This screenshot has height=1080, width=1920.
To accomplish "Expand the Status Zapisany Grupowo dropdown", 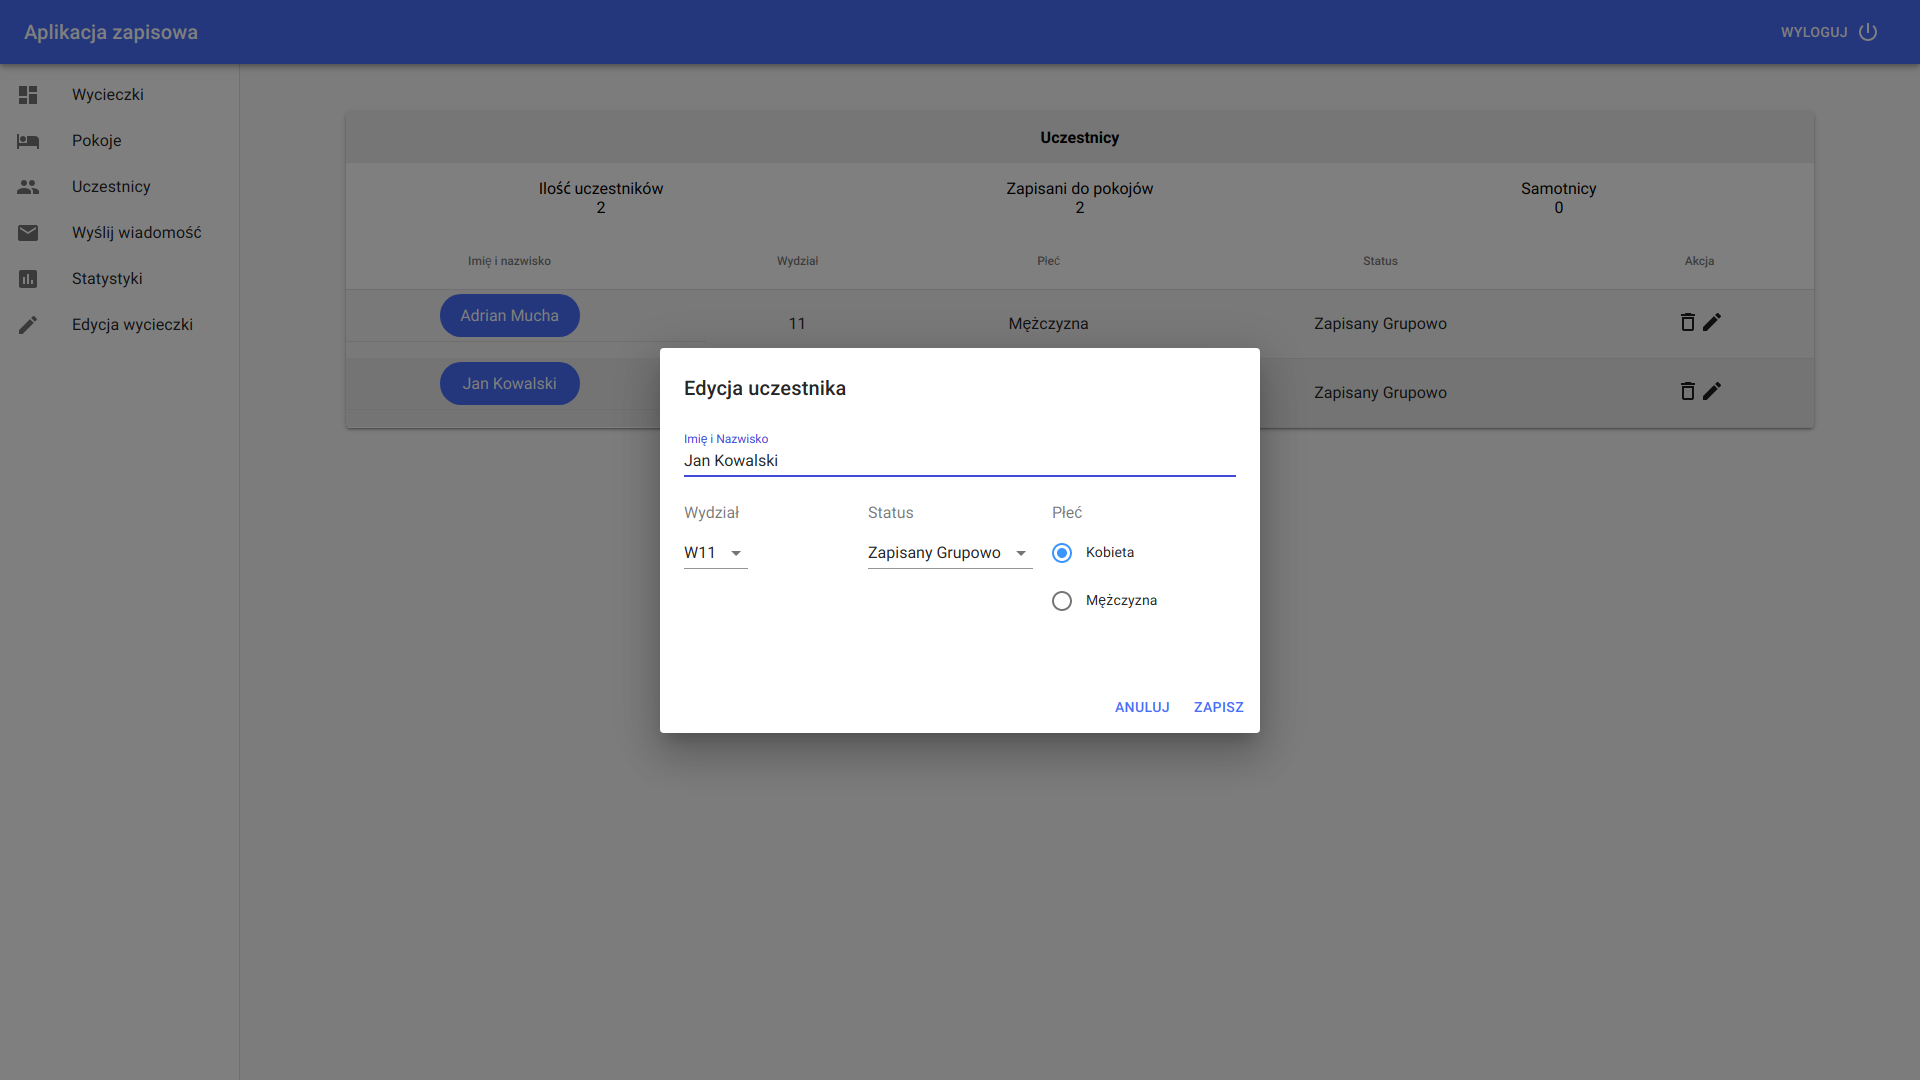I will tap(949, 553).
